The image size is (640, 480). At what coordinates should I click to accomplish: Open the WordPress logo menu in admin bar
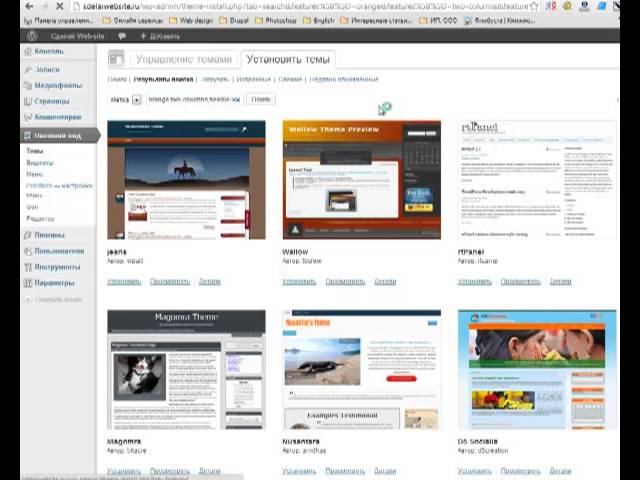coord(32,36)
